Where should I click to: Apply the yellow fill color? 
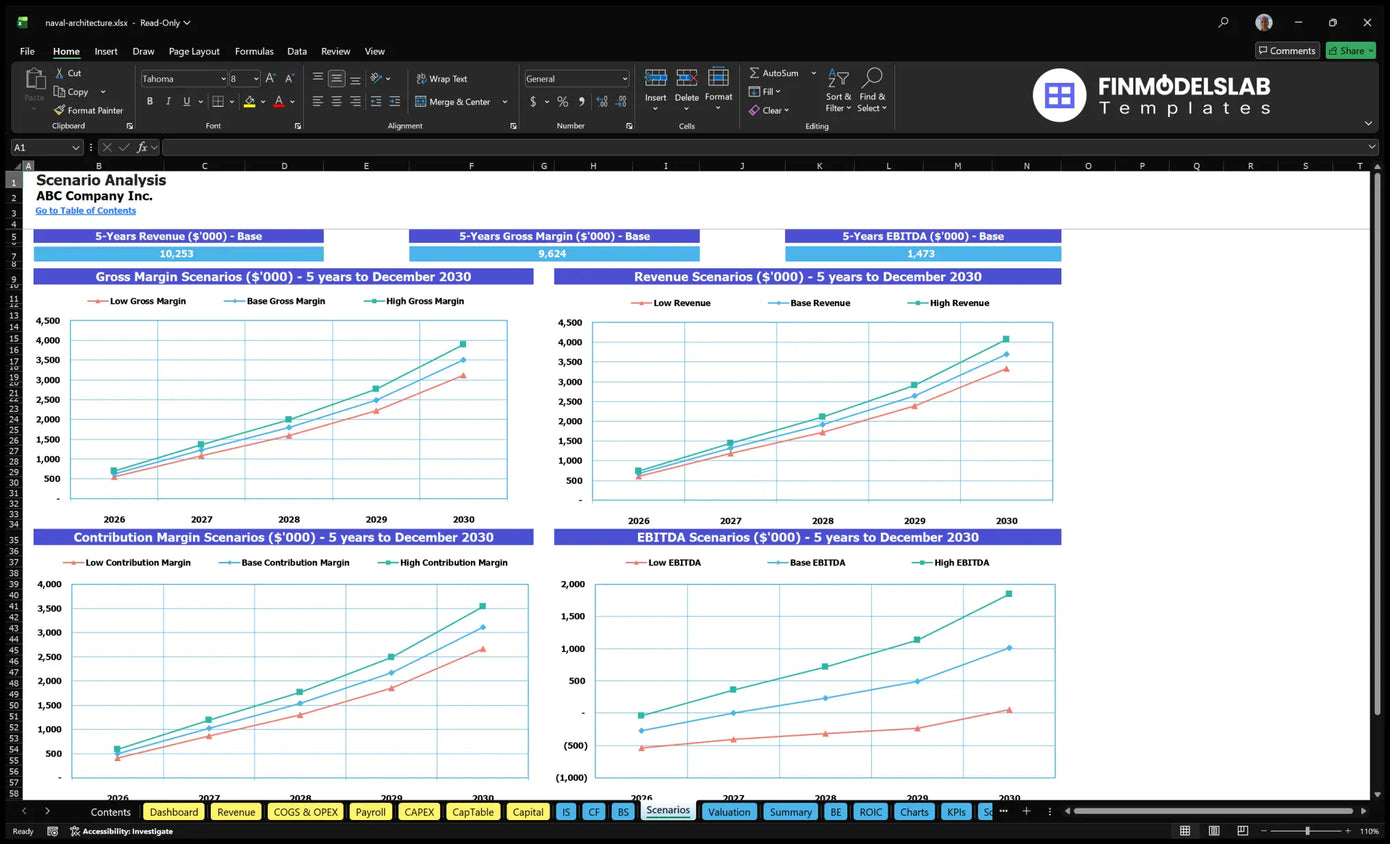pos(249,101)
